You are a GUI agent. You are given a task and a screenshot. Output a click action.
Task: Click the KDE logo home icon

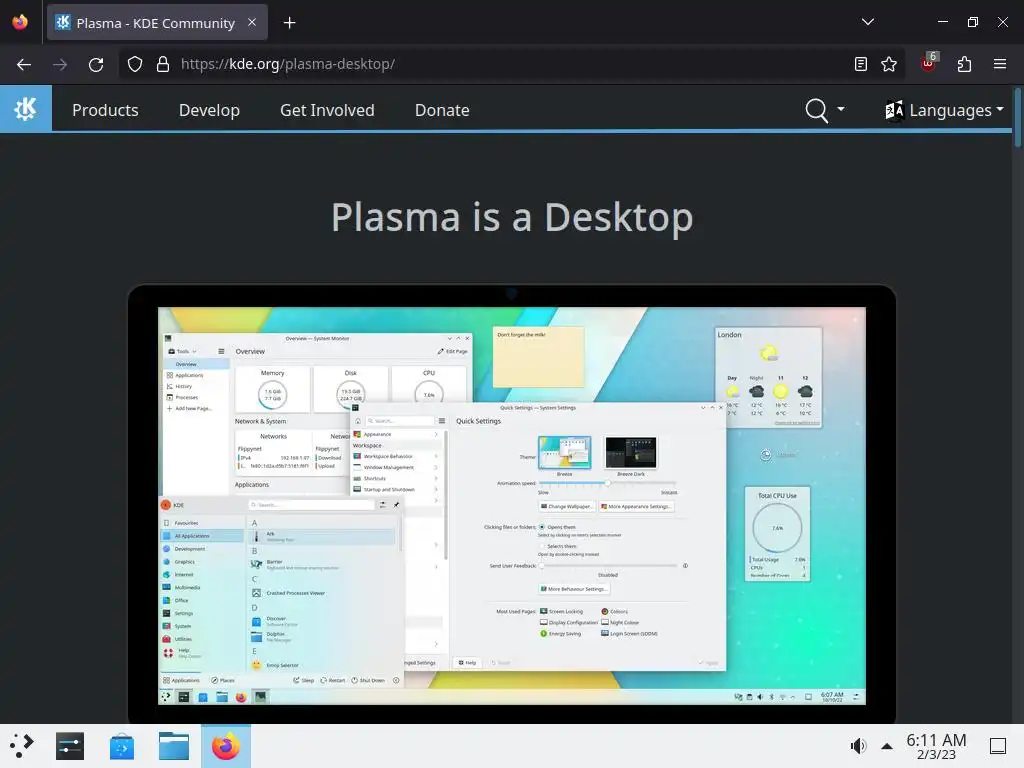pyautogui.click(x=25, y=108)
